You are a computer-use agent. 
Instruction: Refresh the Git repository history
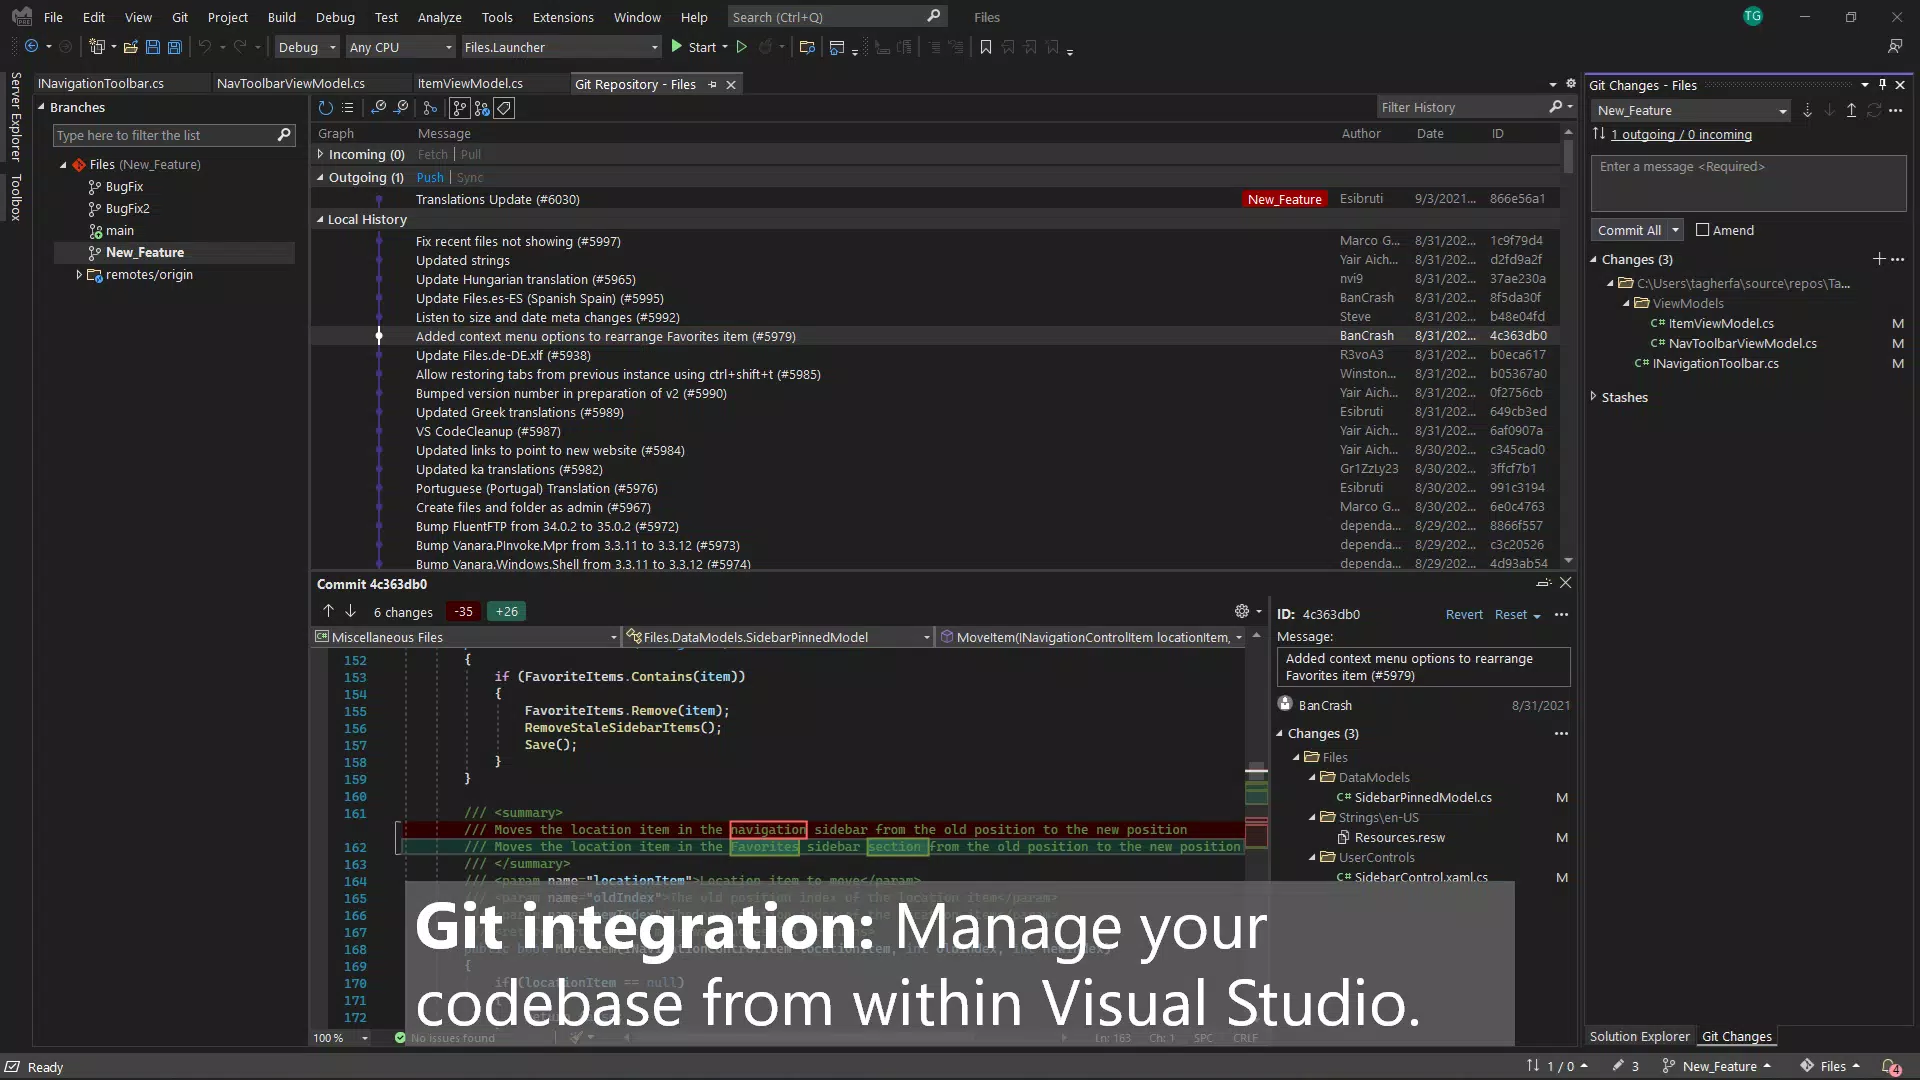325,108
